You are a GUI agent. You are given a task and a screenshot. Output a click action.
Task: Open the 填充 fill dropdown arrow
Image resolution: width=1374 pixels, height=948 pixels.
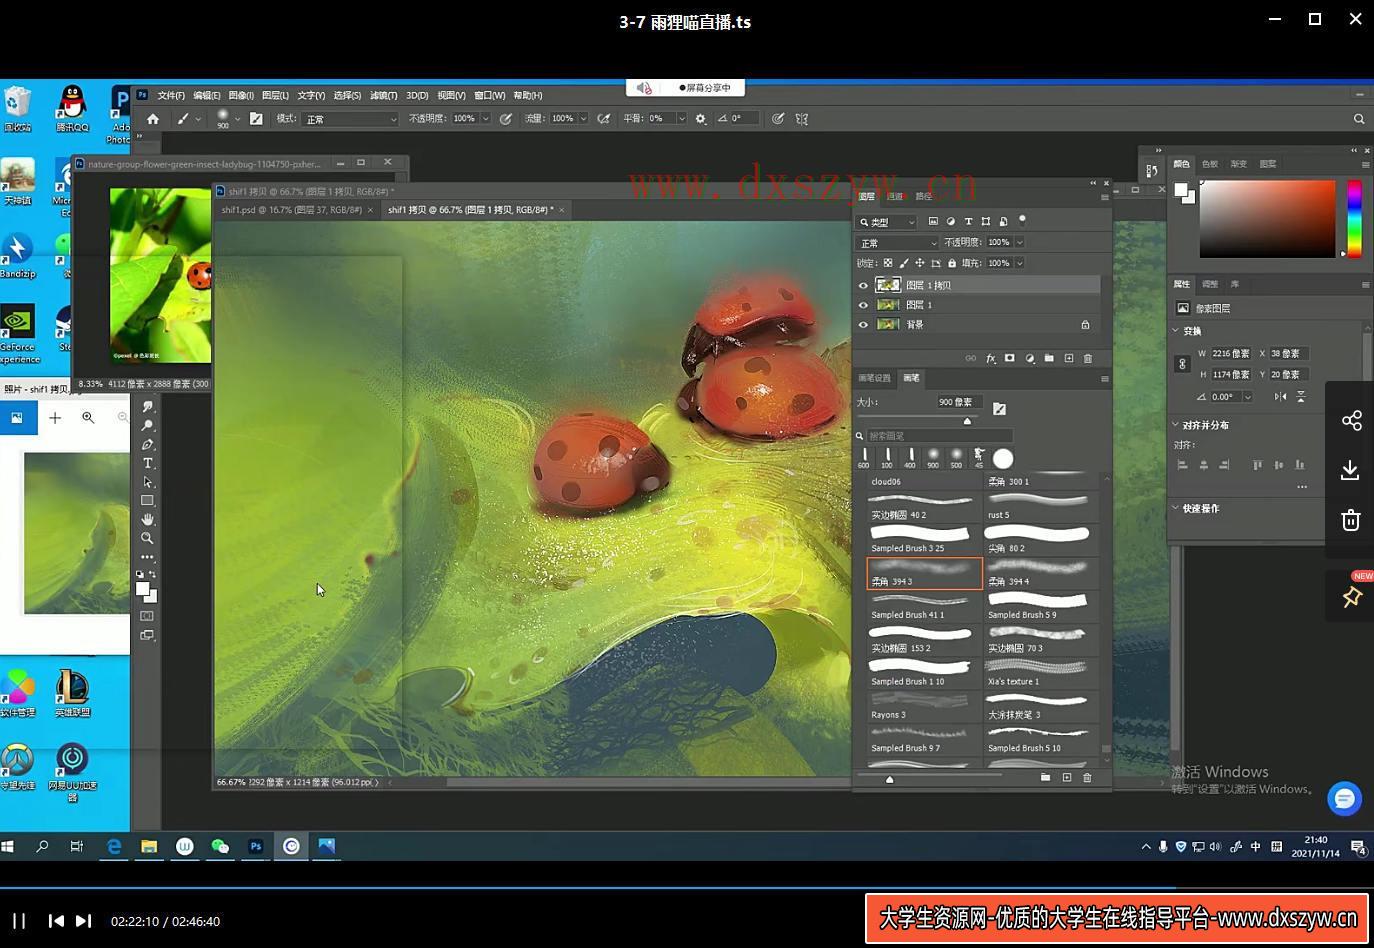1019,263
